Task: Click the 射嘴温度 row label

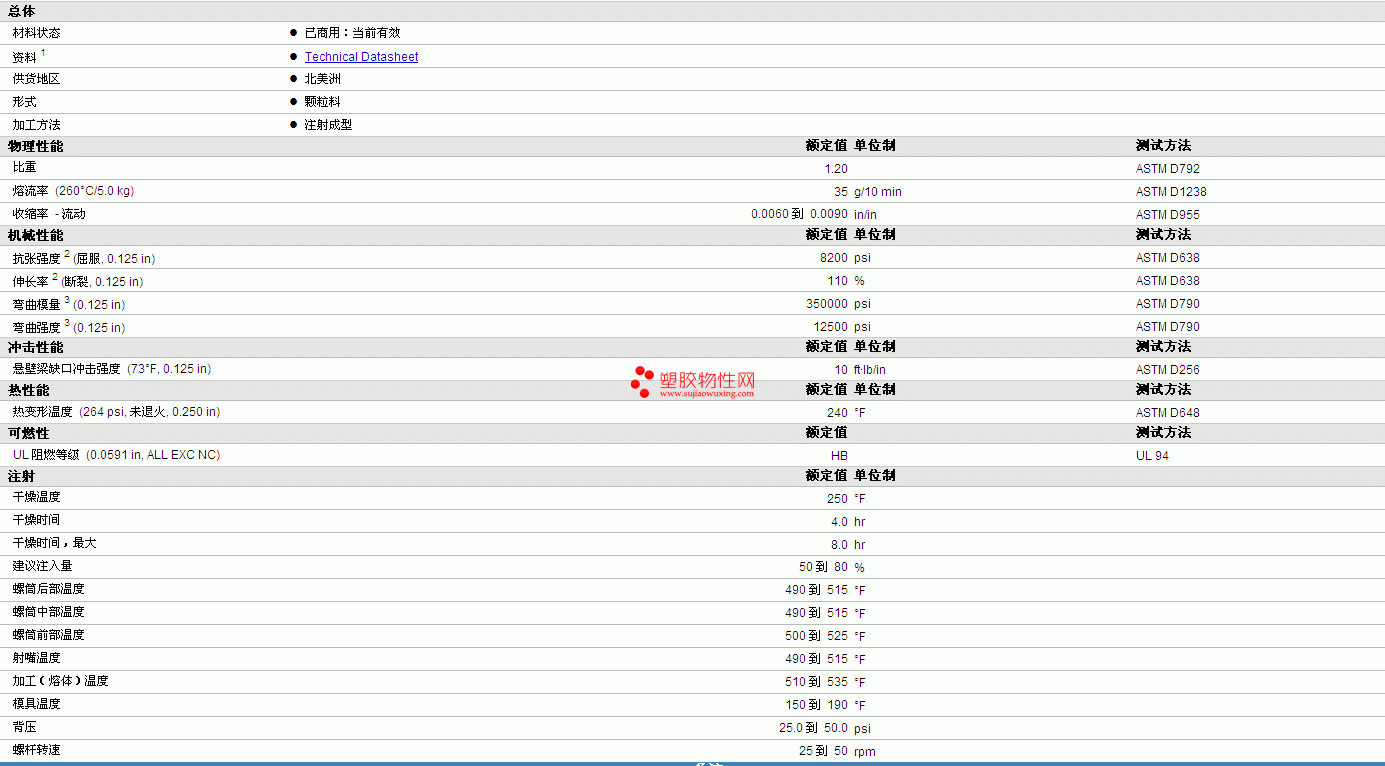Action: (36, 658)
